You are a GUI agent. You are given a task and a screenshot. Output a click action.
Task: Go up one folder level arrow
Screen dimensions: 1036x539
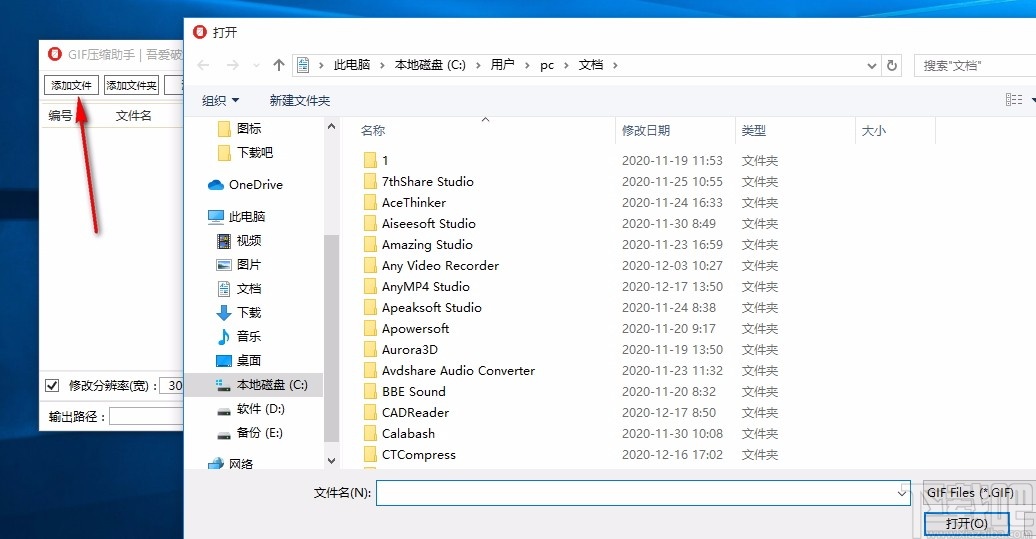(279, 65)
